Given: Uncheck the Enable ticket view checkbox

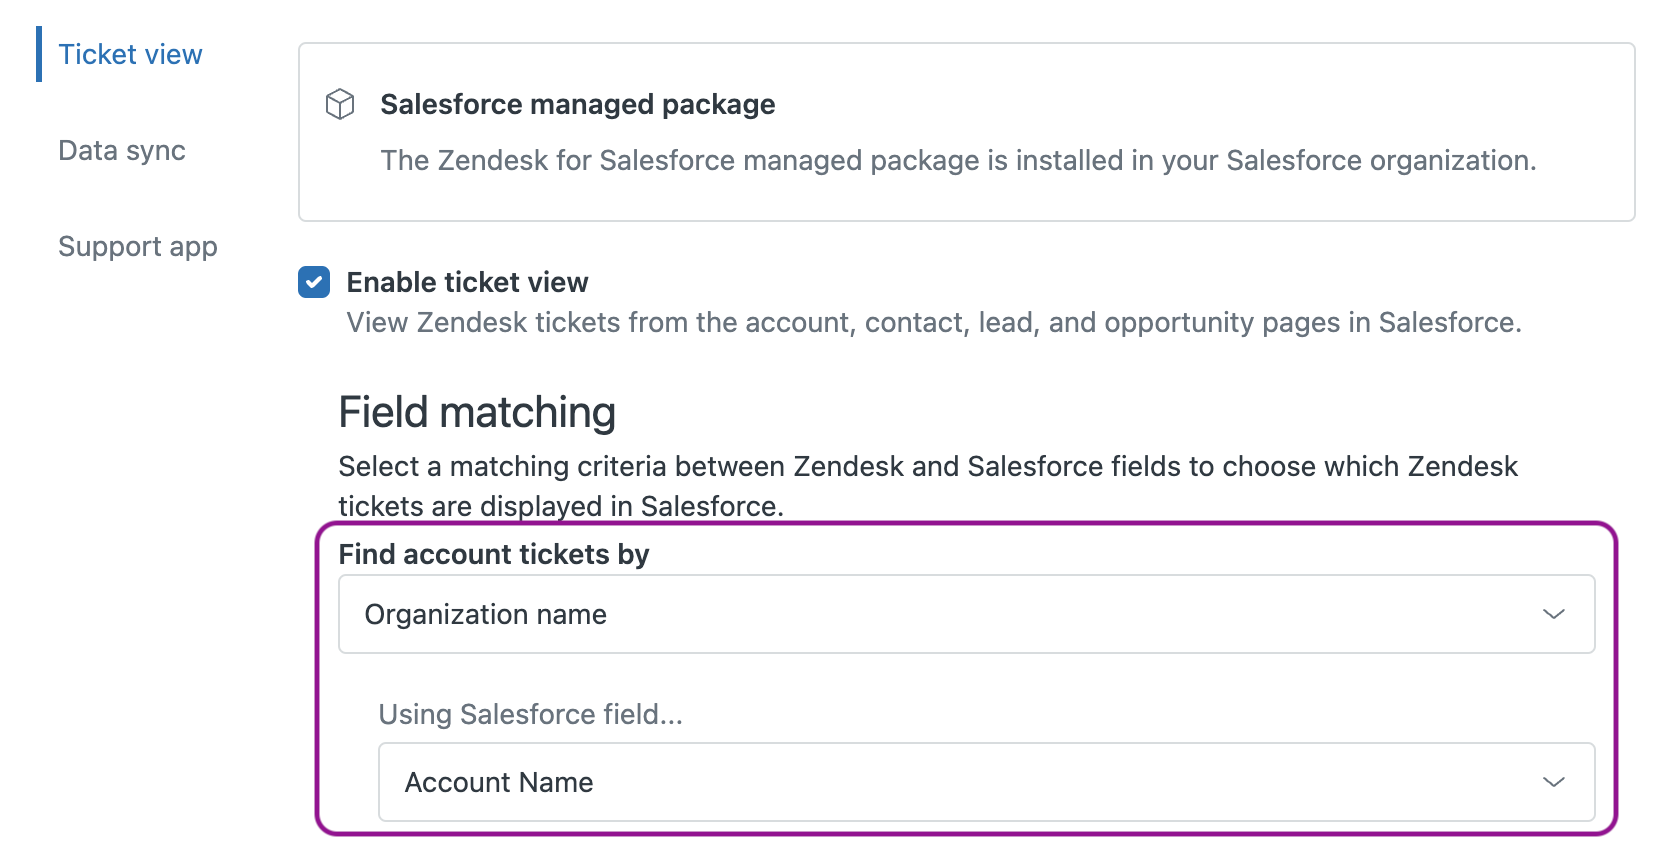Looking at the screenshot, I should tap(314, 282).
